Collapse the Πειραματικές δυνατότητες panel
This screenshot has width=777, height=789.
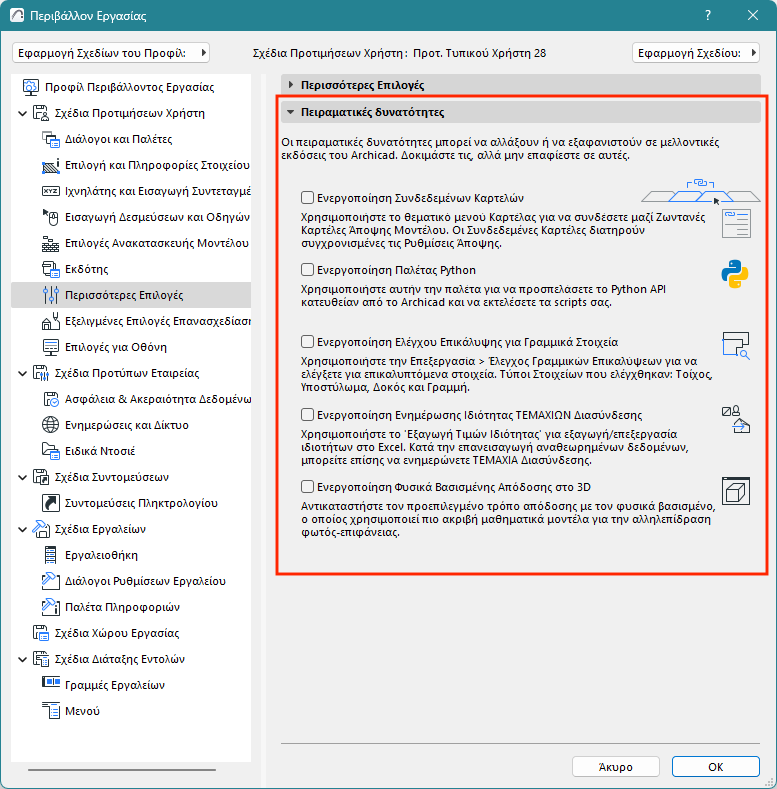tap(521, 112)
